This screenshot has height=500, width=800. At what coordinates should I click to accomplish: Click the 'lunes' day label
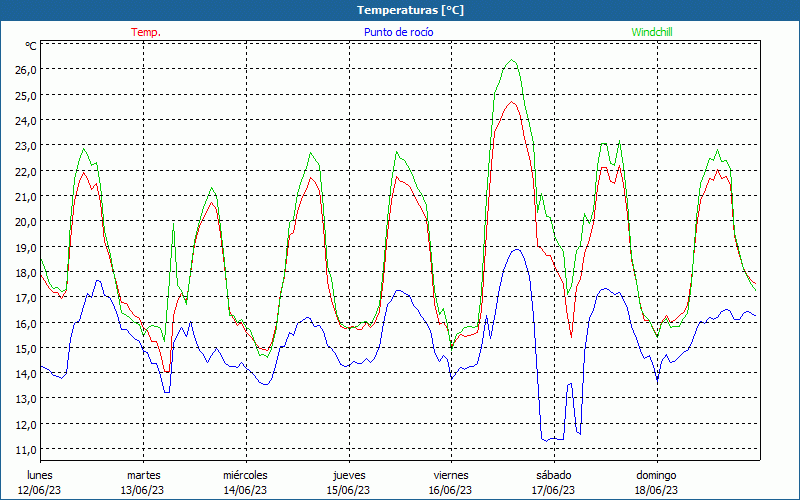pos(40,475)
